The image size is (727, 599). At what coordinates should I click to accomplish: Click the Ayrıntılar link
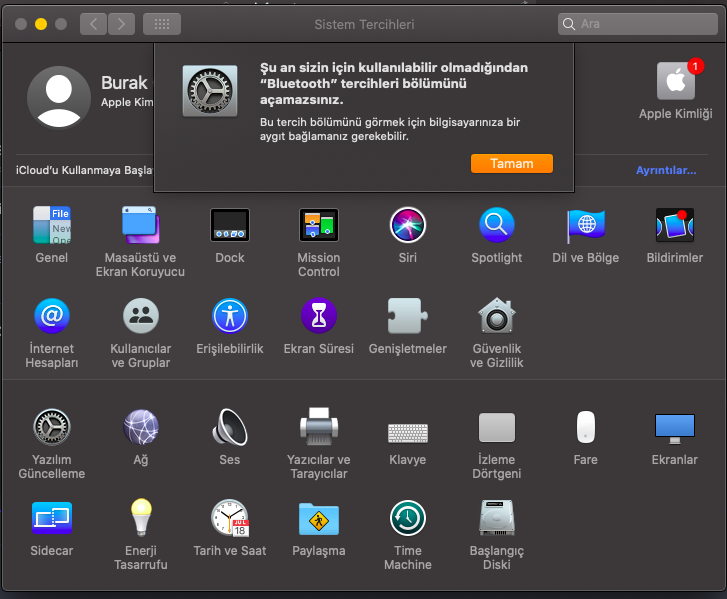click(665, 170)
